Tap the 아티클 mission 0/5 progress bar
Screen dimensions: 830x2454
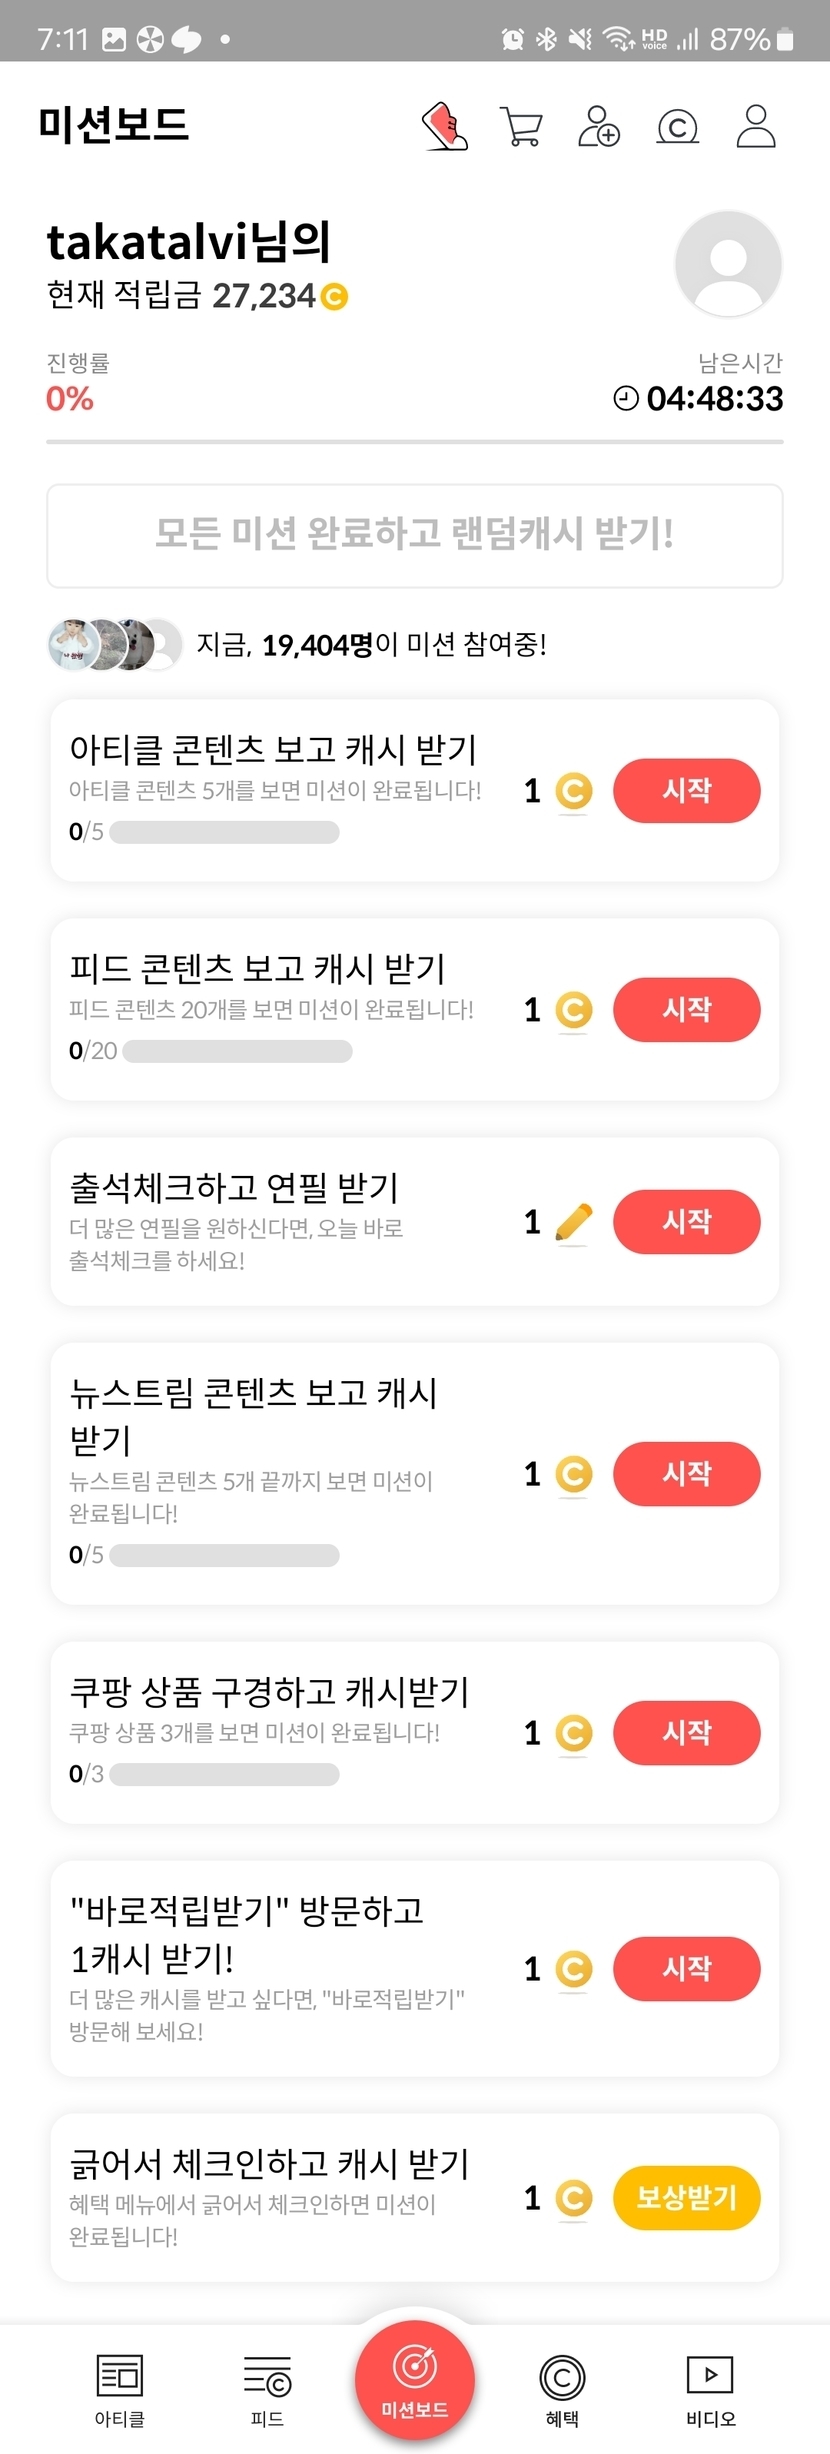[x=224, y=832]
